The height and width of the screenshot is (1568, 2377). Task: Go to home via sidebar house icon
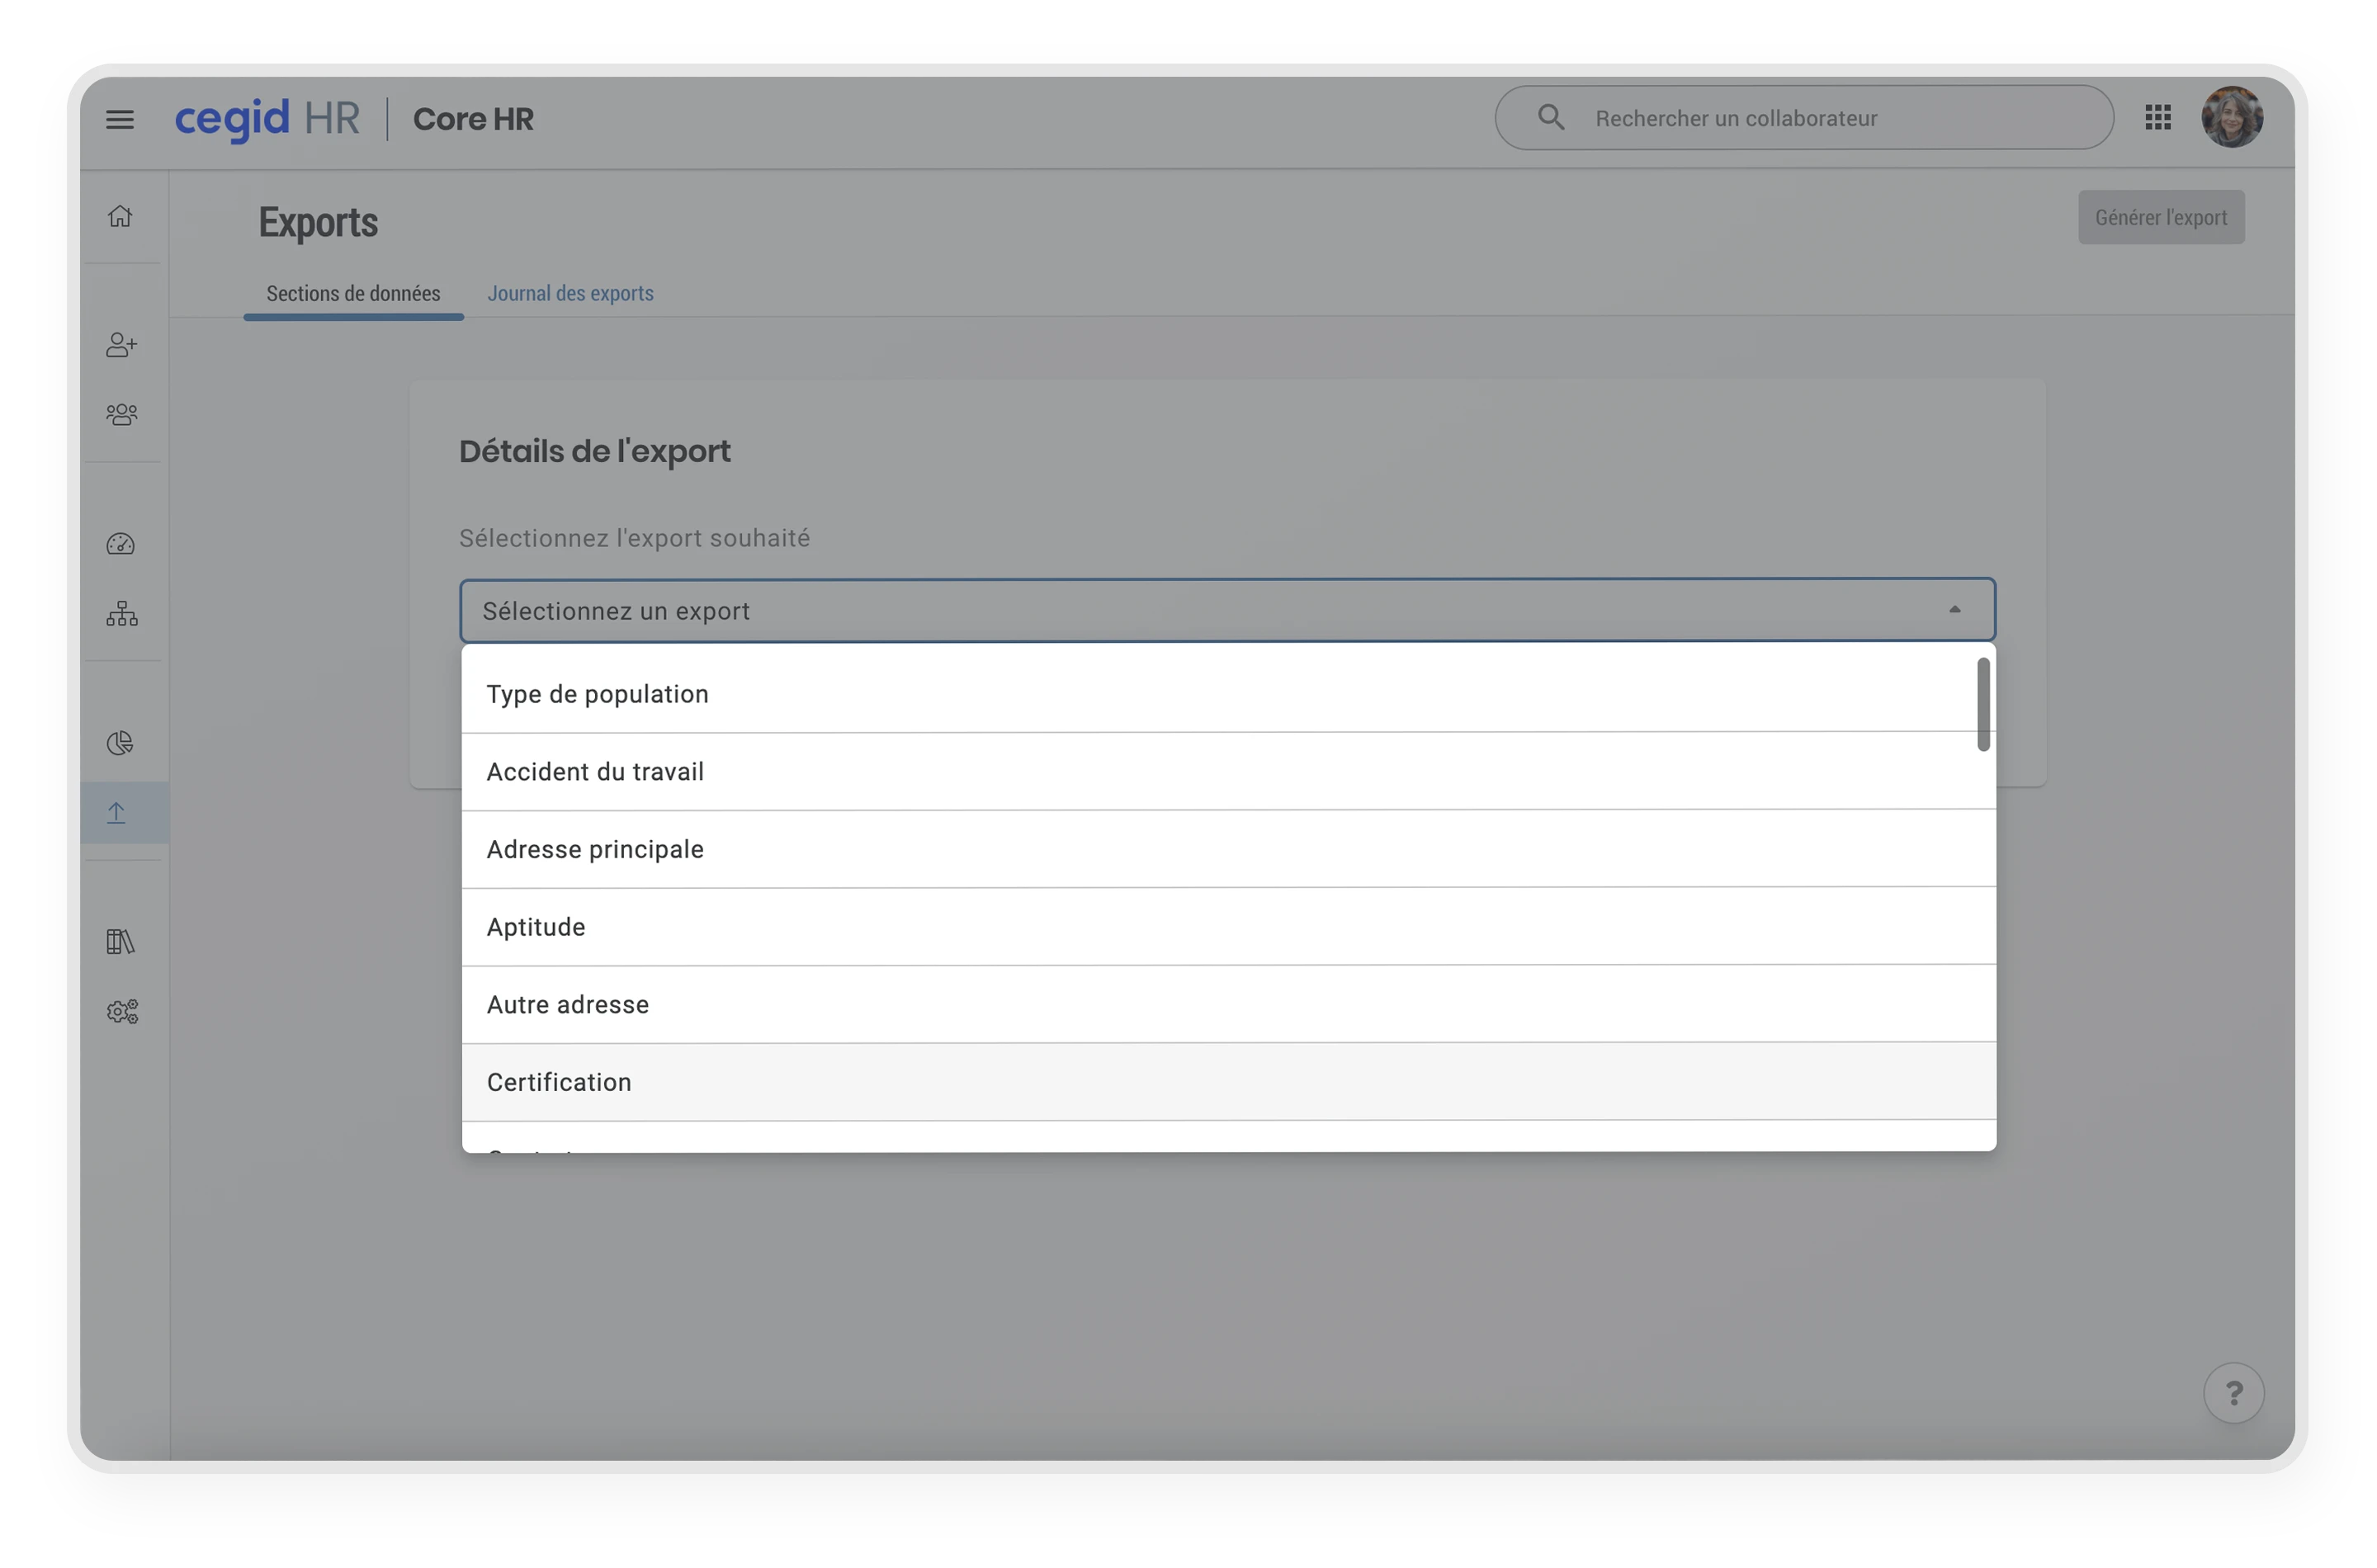click(120, 216)
